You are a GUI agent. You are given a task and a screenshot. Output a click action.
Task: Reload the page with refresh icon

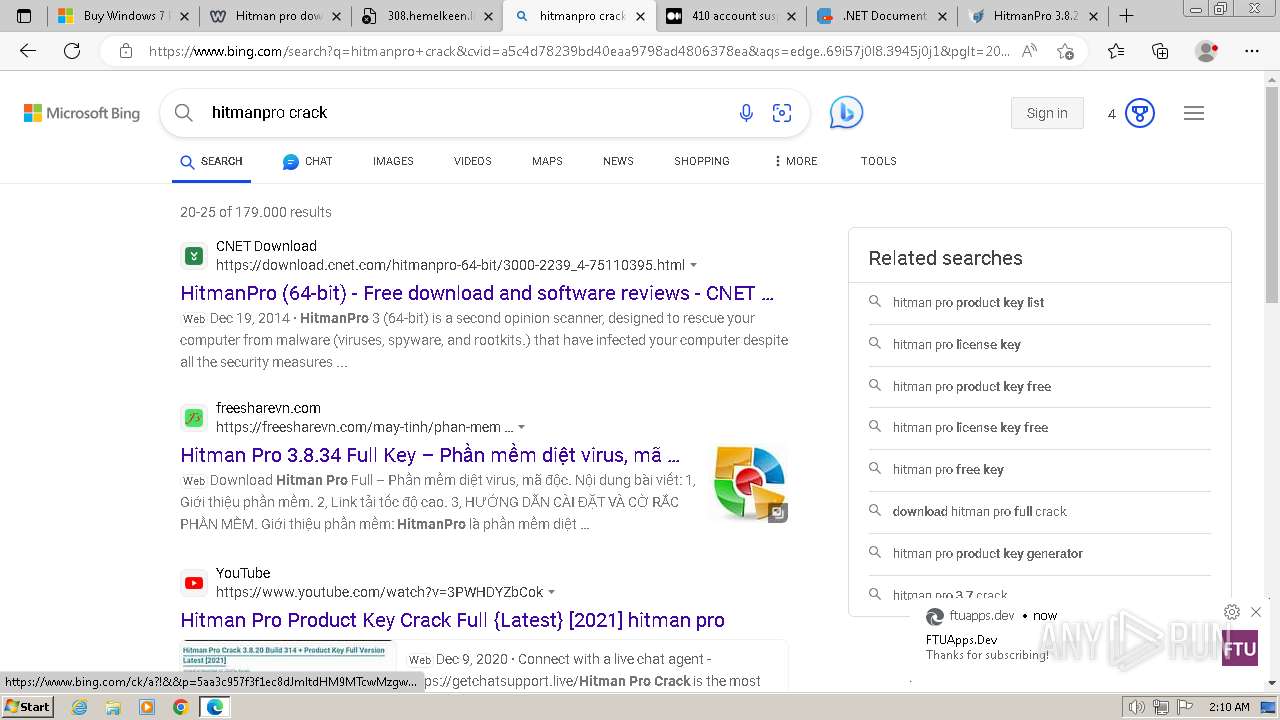coord(72,51)
